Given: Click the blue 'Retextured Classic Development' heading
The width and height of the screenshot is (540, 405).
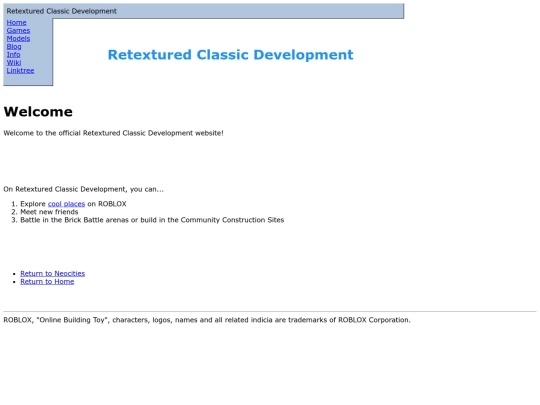Looking at the screenshot, I should [230, 55].
